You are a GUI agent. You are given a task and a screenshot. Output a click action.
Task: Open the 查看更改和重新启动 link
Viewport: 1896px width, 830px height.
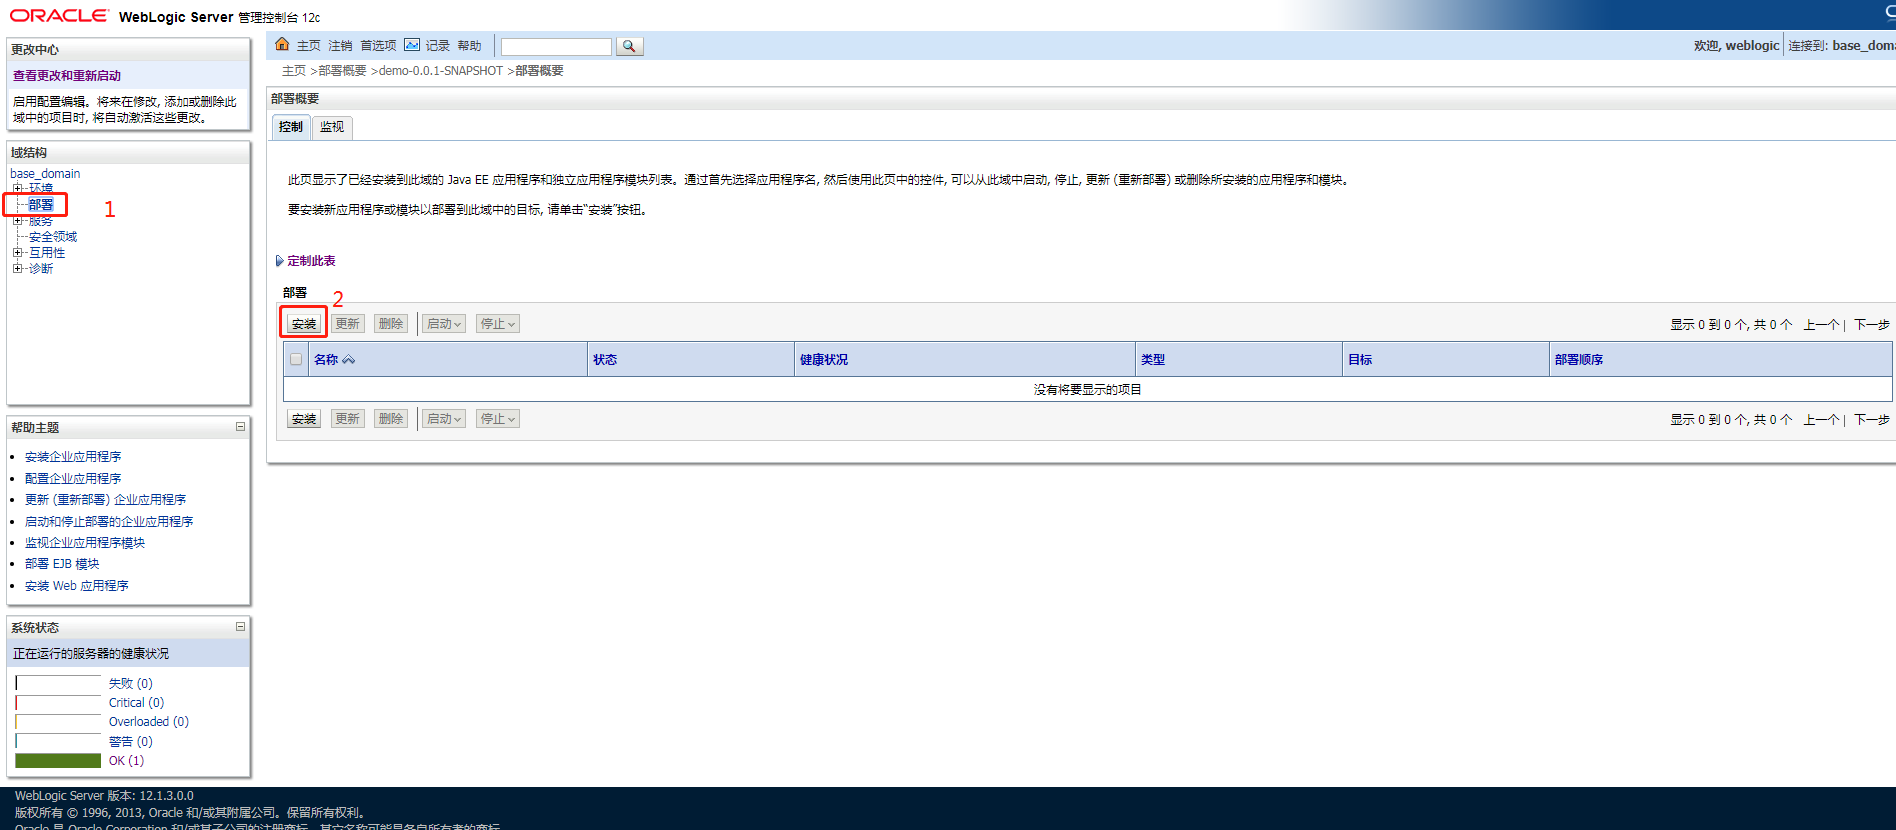67,76
